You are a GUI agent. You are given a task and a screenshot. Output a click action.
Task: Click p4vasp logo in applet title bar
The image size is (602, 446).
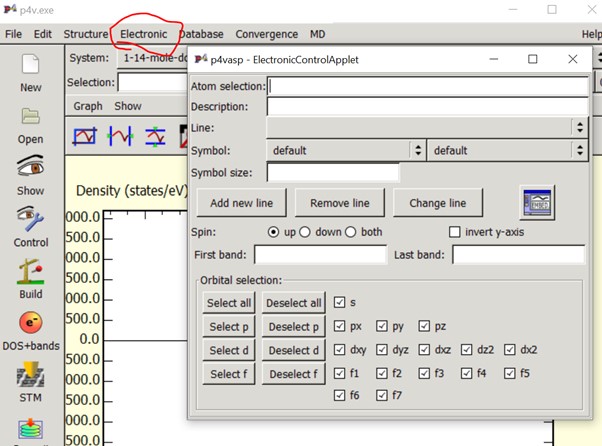(x=201, y=59)
